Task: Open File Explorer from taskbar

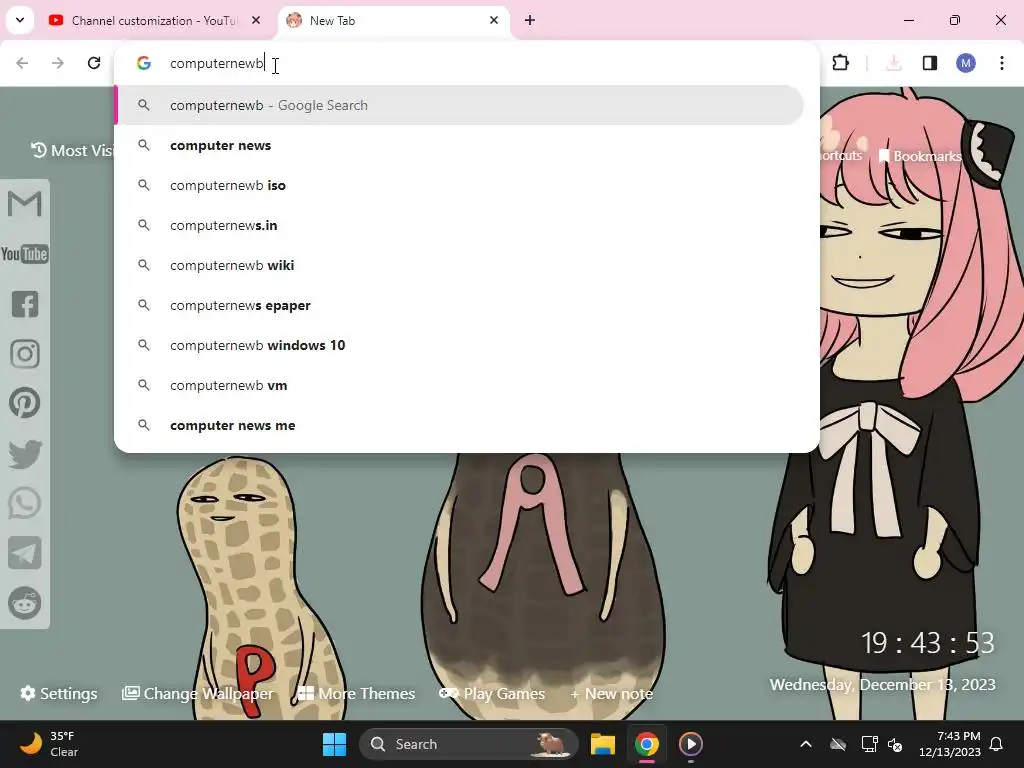Action: coord(603,744)
